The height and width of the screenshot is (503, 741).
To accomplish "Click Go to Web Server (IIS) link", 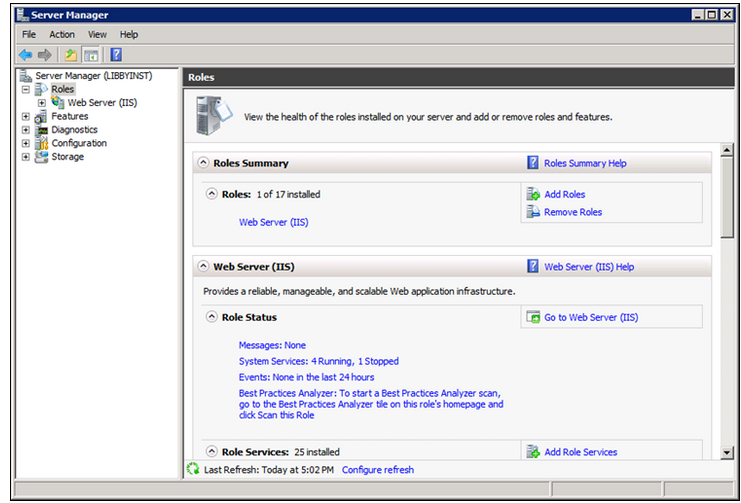I will pos(590,318).
